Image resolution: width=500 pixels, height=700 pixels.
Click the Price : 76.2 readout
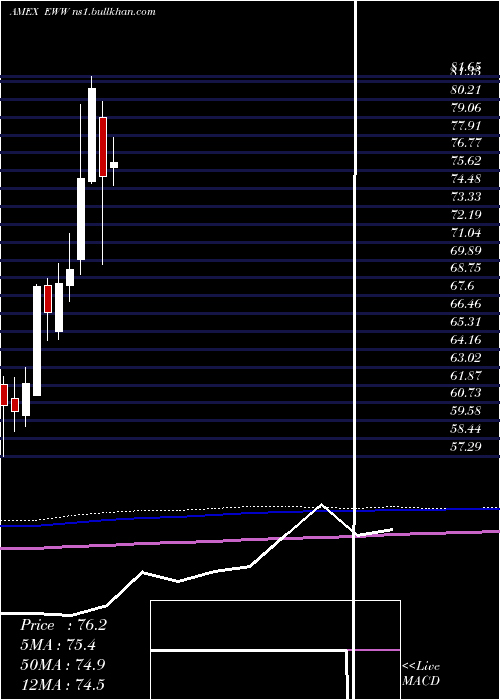click(x=63, y=625)
